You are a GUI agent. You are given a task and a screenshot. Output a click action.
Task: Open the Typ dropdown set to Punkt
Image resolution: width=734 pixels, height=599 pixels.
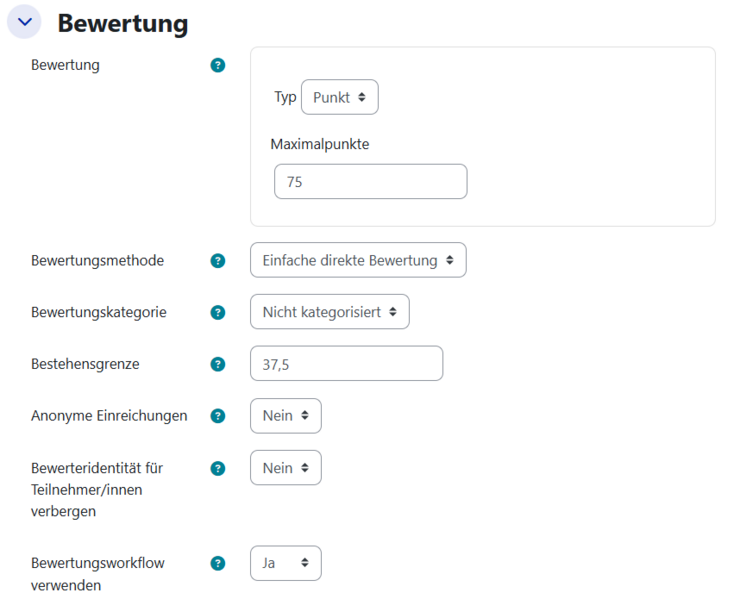pos(339,97)
